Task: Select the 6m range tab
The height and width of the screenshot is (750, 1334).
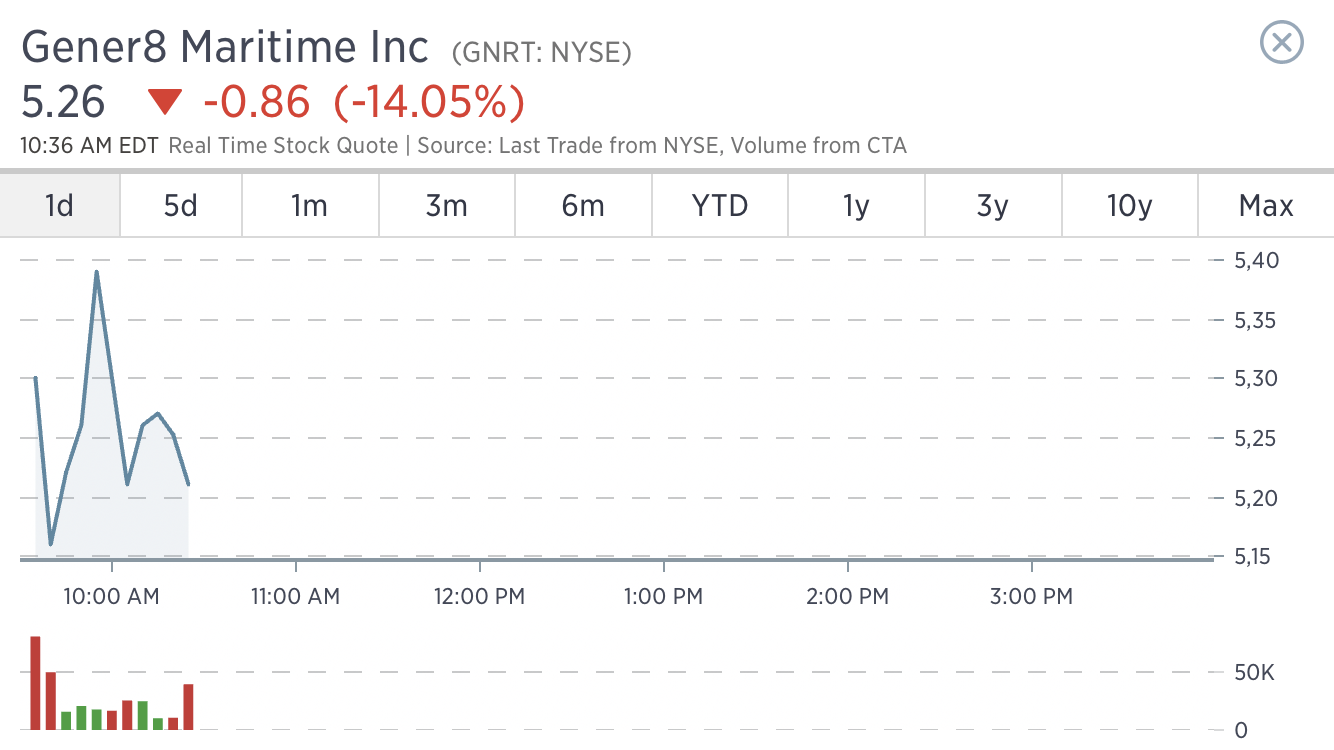Action: [x=584, y=206]
